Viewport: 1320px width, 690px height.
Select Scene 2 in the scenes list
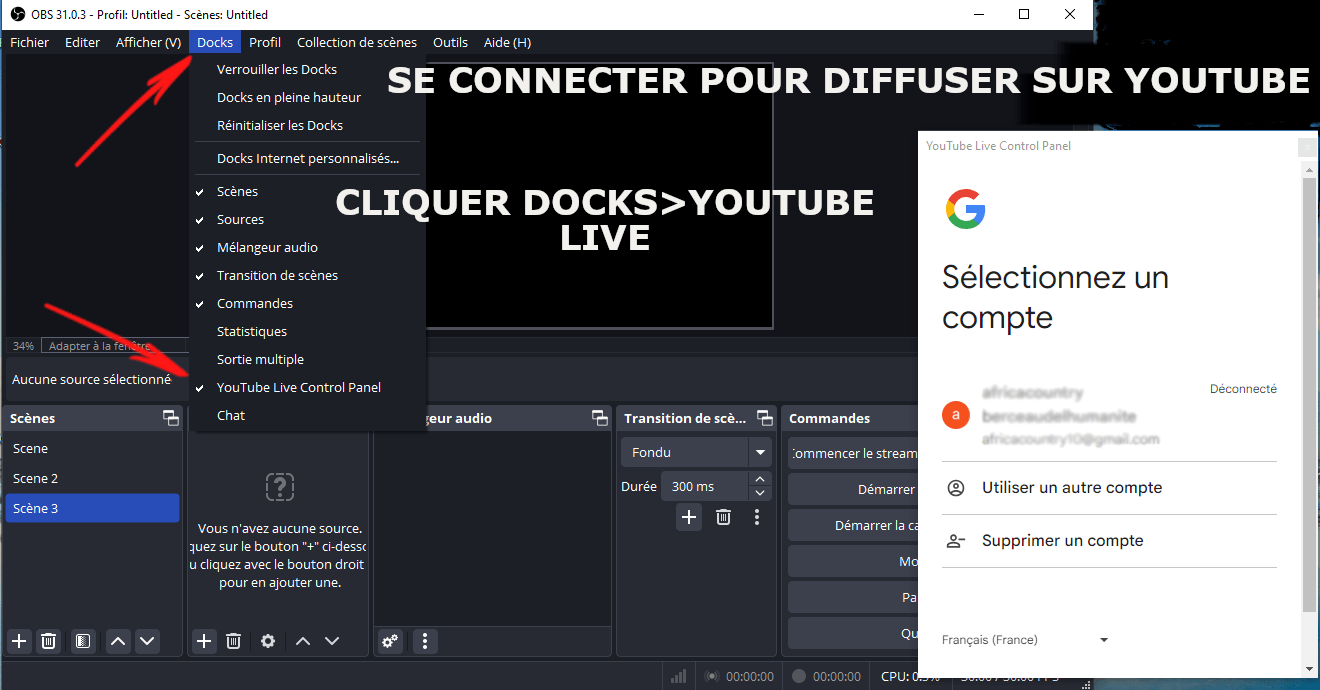click(94, 478)
